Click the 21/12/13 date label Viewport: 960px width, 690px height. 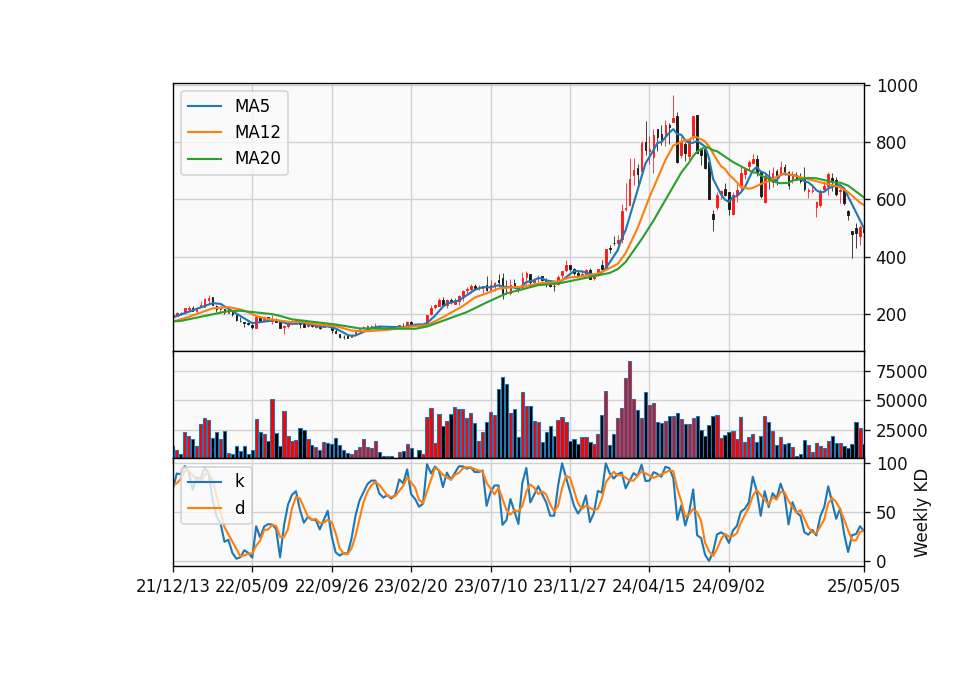point(173,586)
